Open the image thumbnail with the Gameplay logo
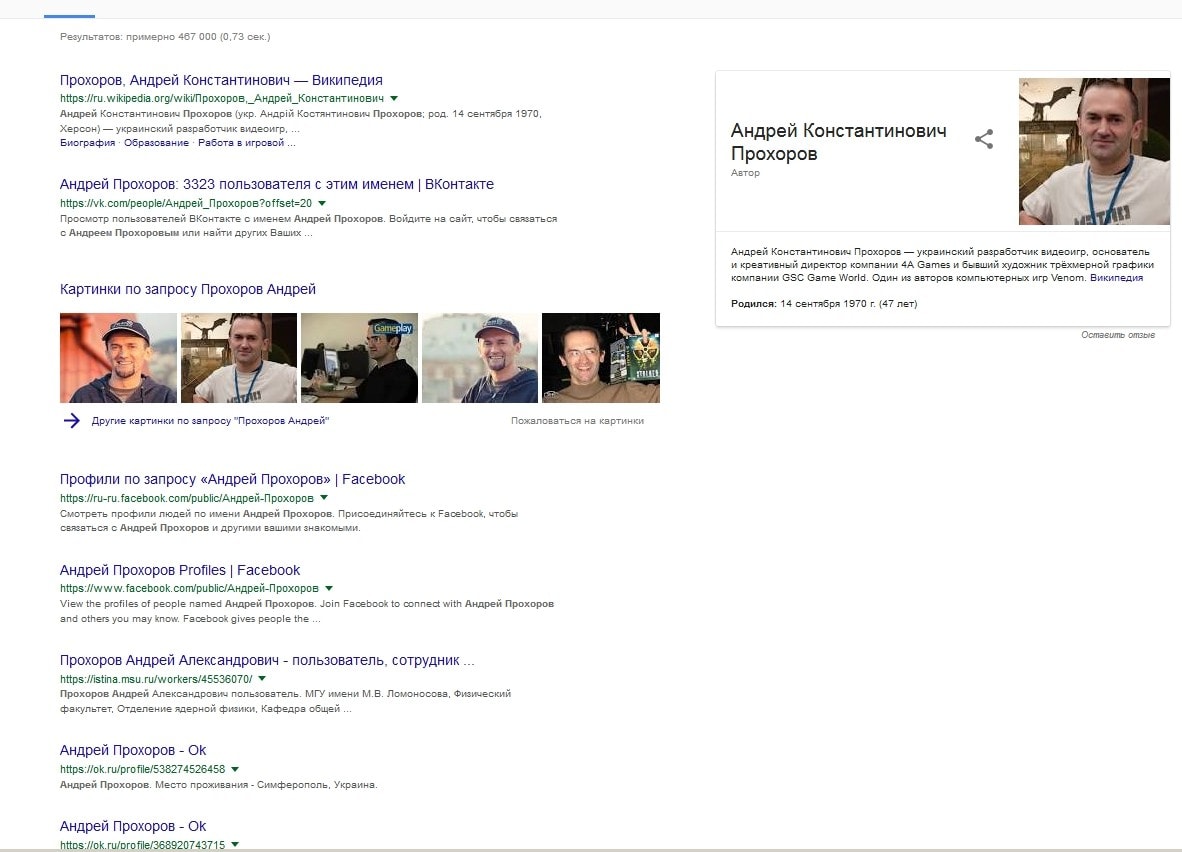1182x852 pixels. pos(360,357)
